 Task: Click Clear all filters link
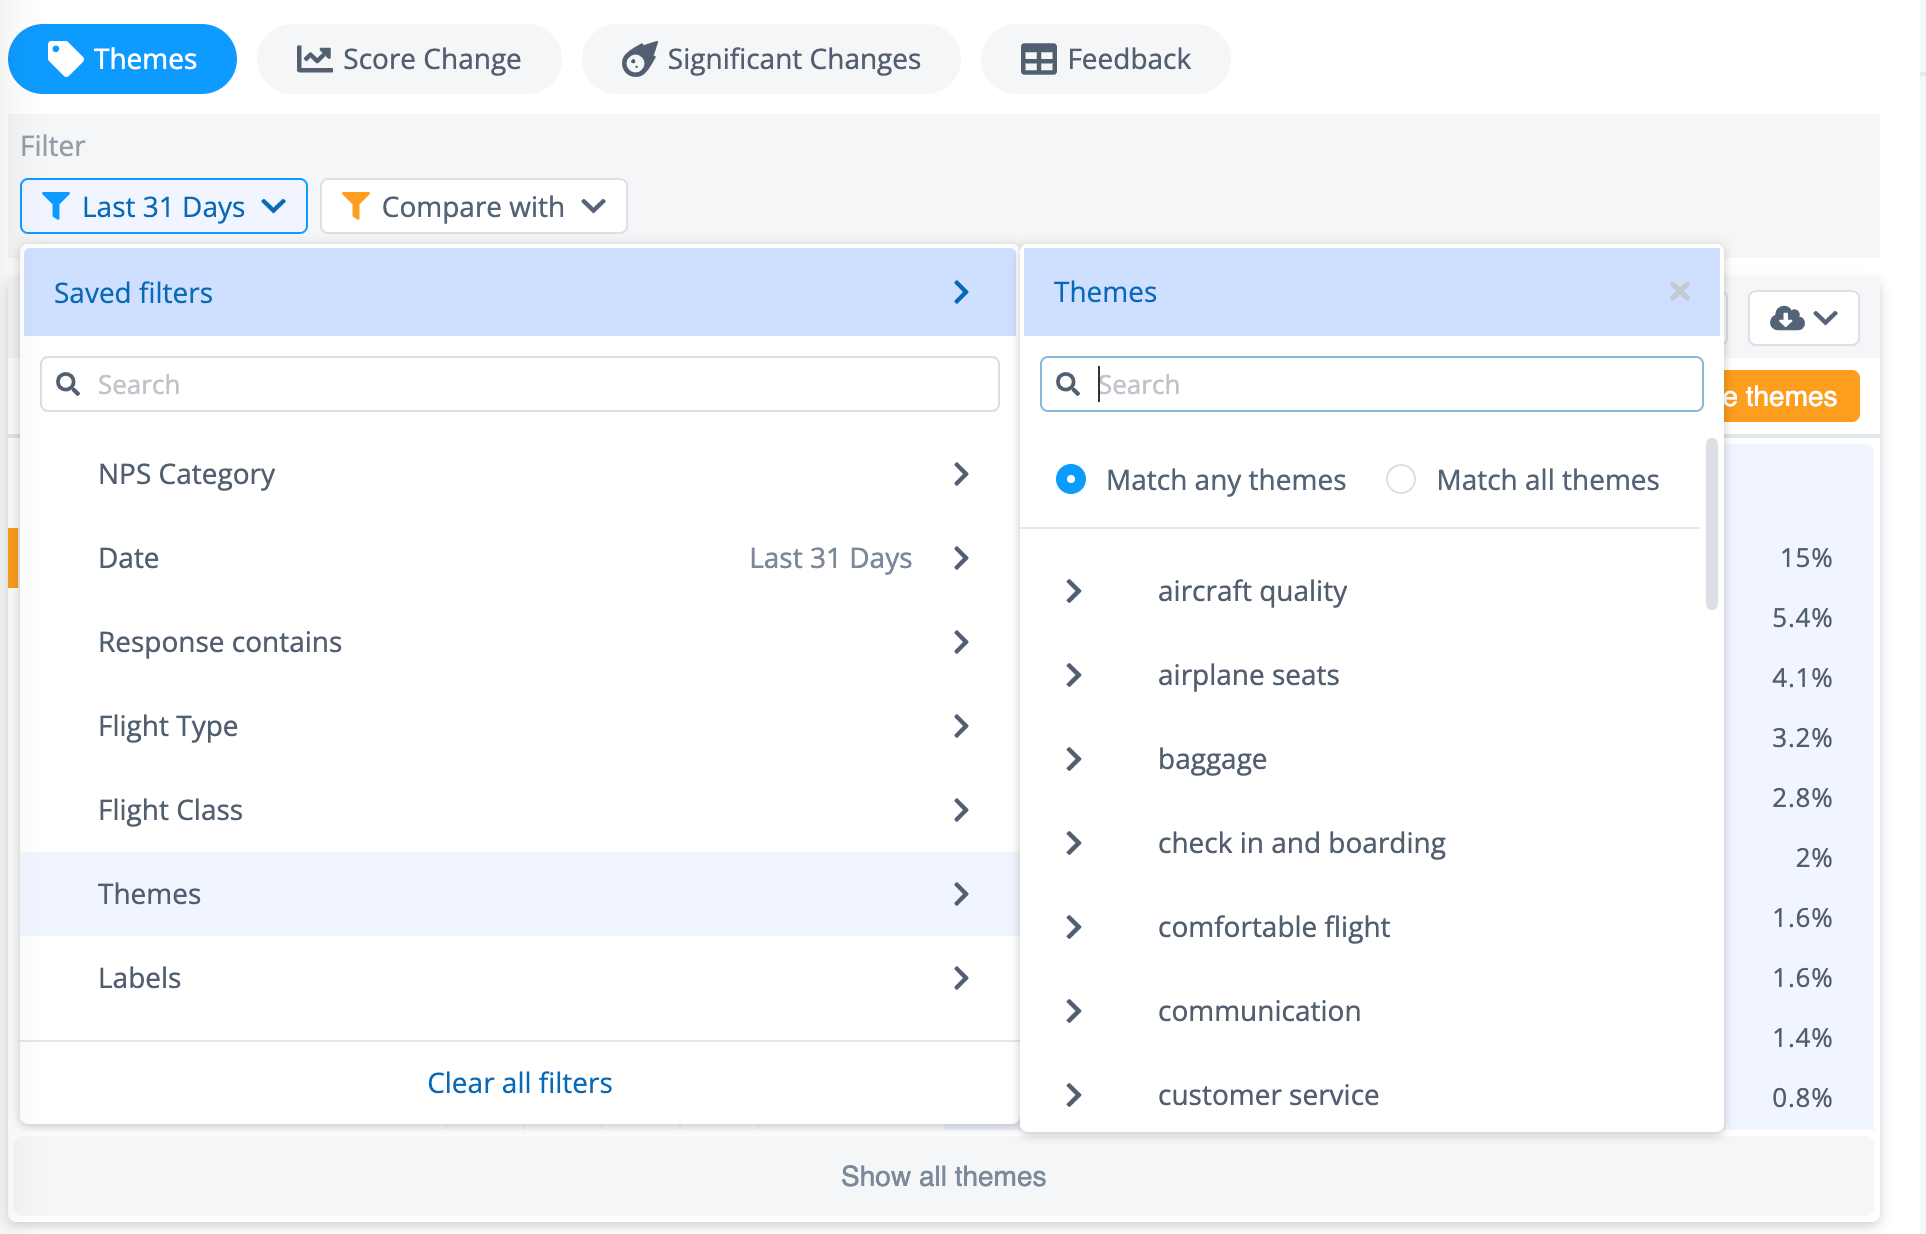click(520, 1083)
